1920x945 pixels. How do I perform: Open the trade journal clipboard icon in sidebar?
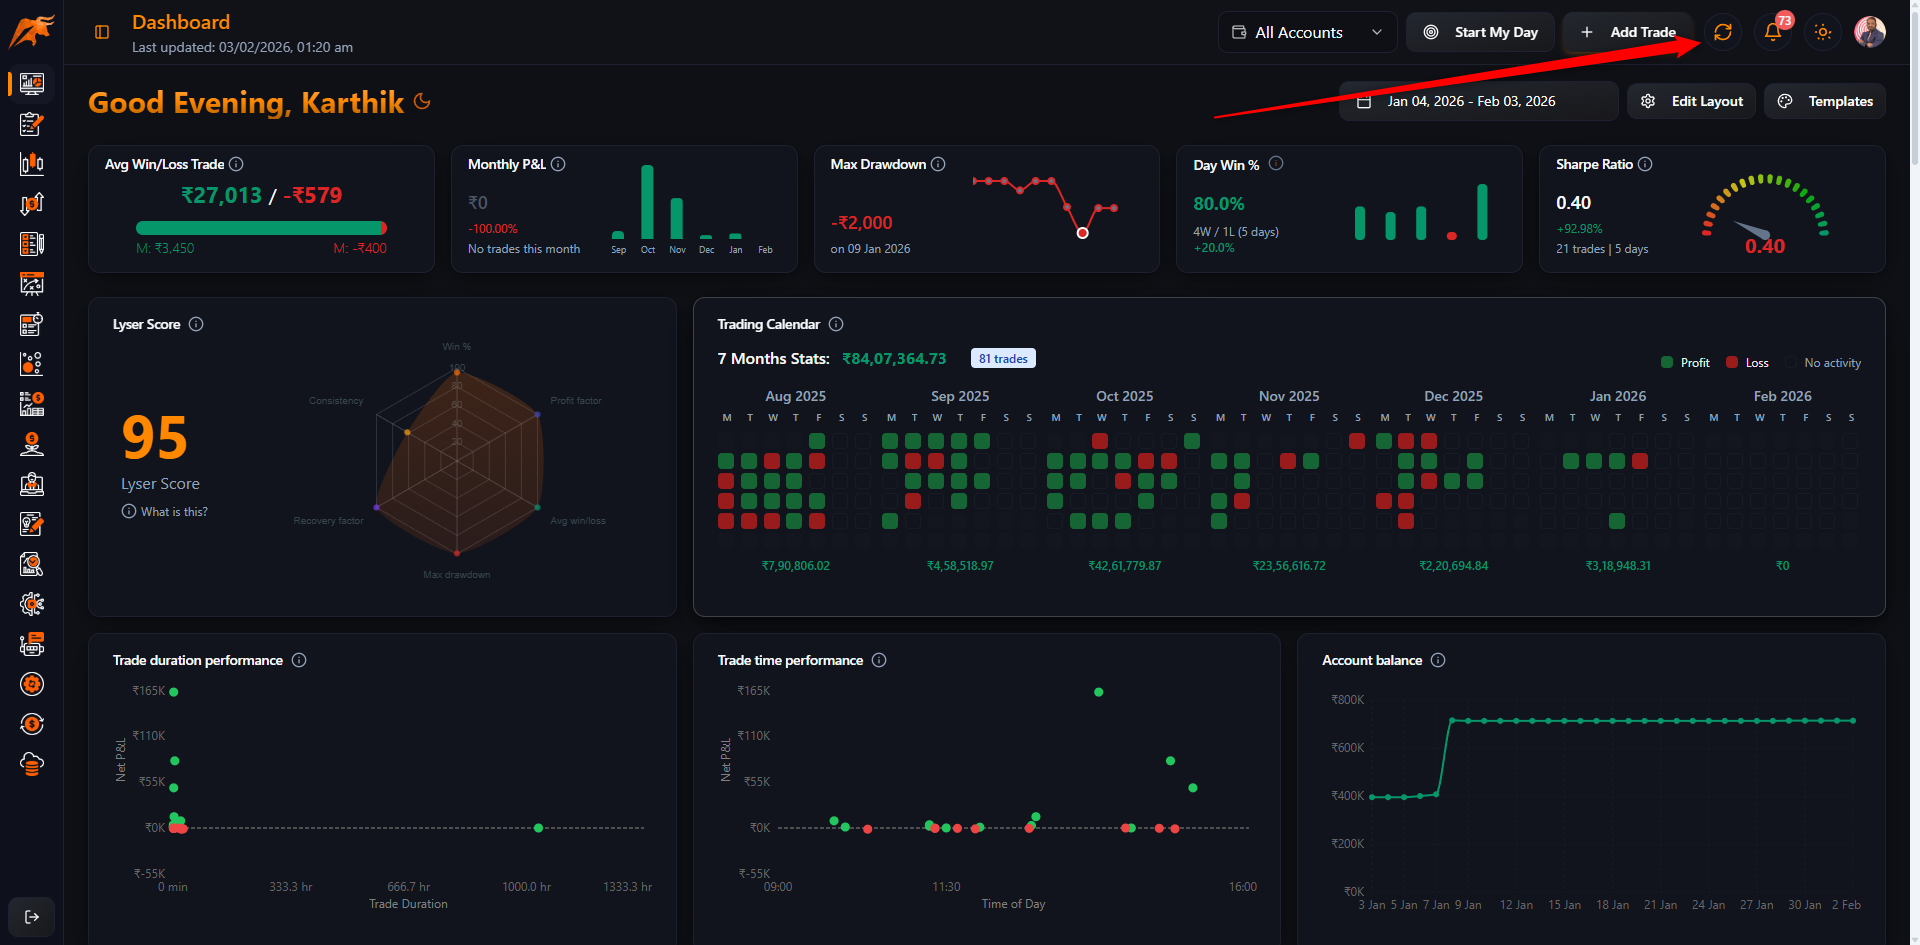tap(31, 124)
